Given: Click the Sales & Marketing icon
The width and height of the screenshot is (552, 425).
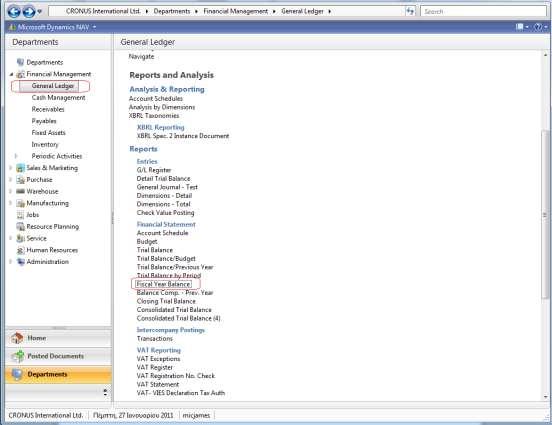Looking at the screenshot, I should 20,168.
